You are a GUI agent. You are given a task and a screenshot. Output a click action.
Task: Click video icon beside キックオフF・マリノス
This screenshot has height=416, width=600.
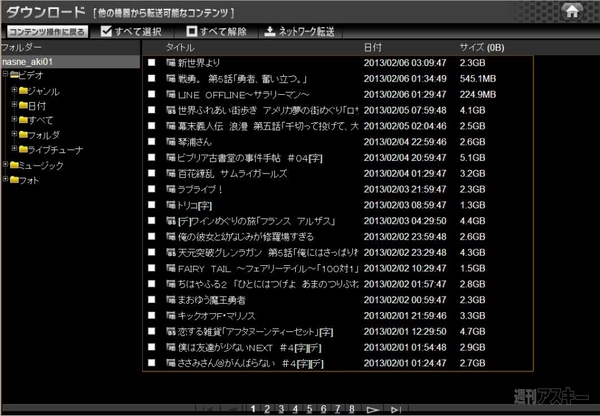point(171,315)
